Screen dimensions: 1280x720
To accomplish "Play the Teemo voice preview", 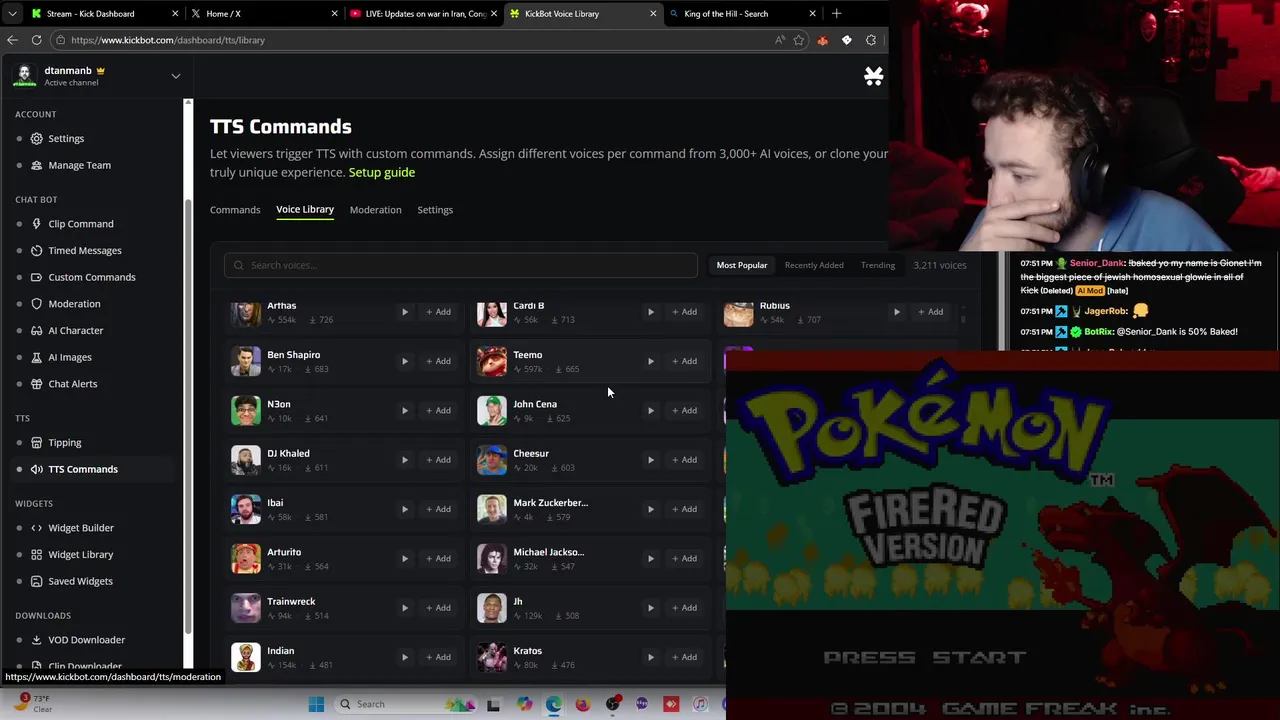I will click(650, 361).
